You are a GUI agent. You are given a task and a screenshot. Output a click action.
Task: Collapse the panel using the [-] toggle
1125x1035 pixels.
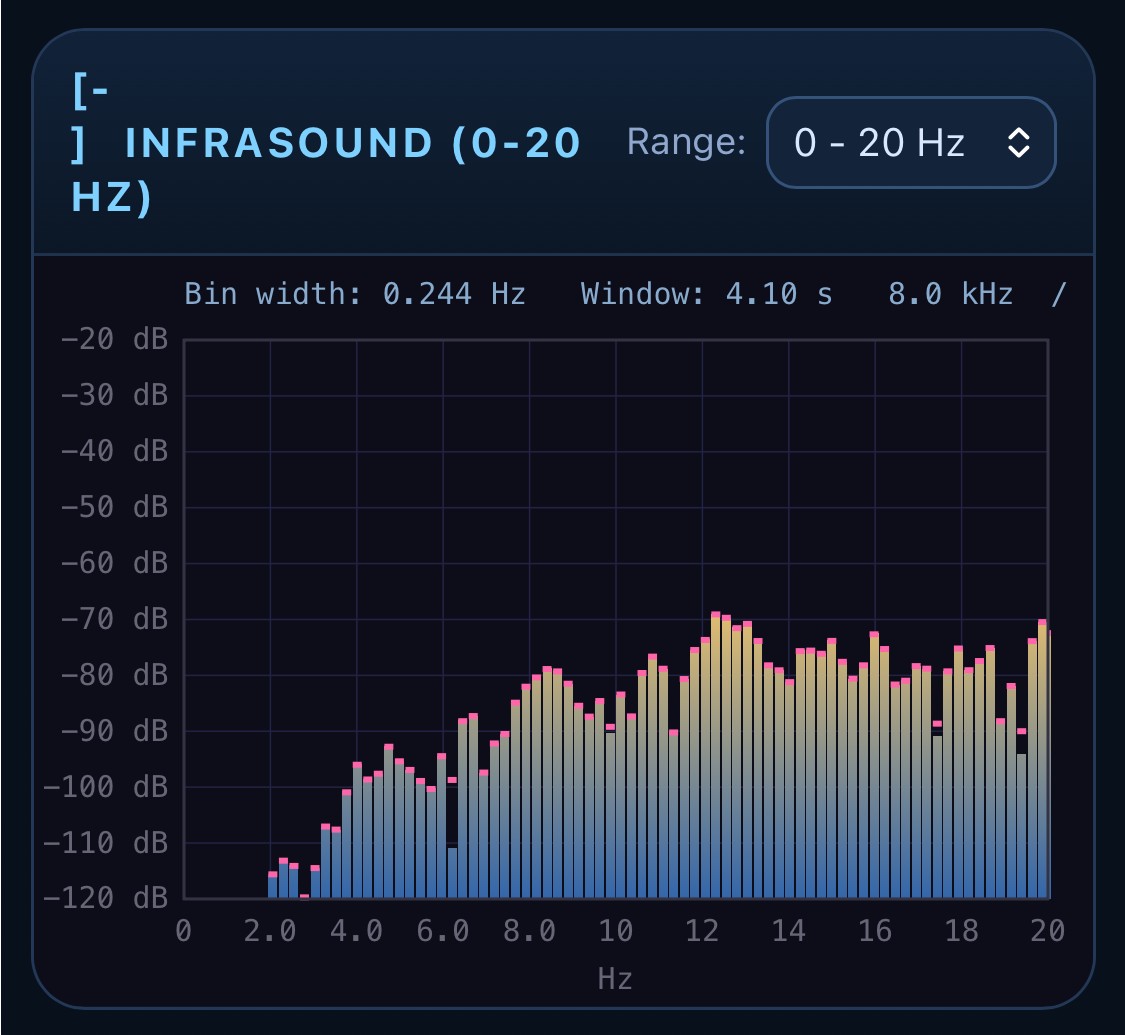point(90,117)
